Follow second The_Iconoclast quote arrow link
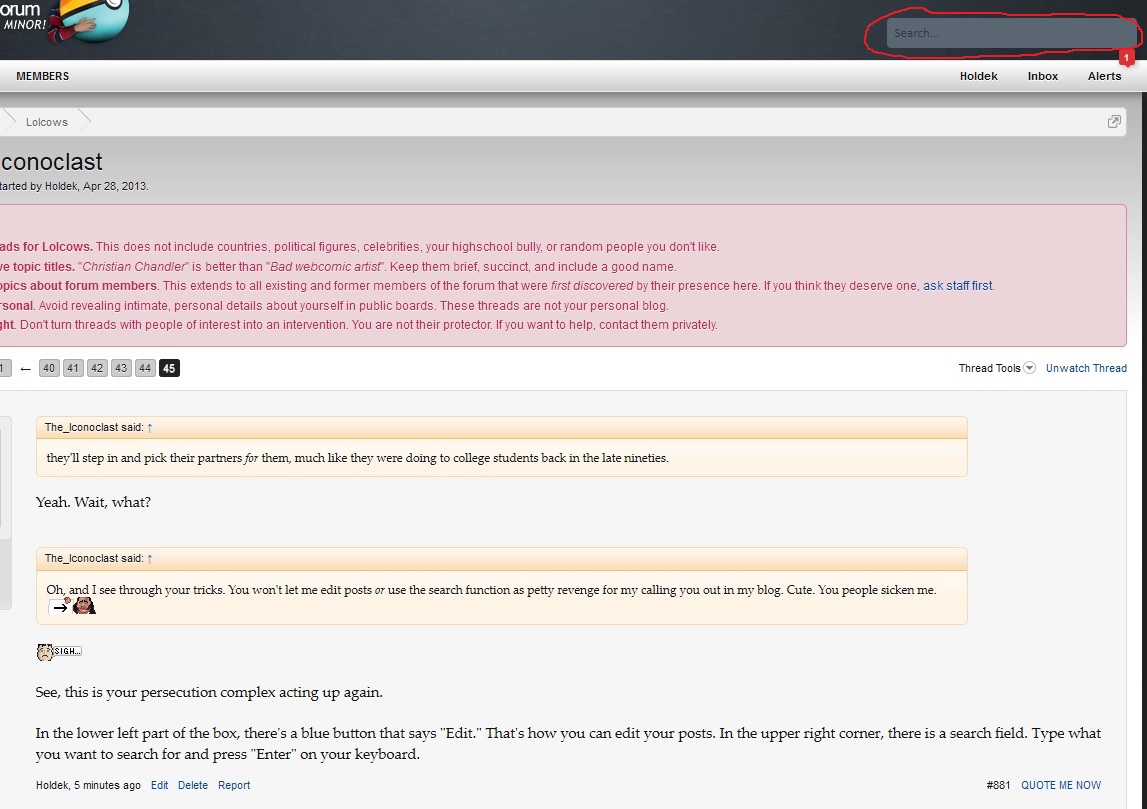 [149, 558]
